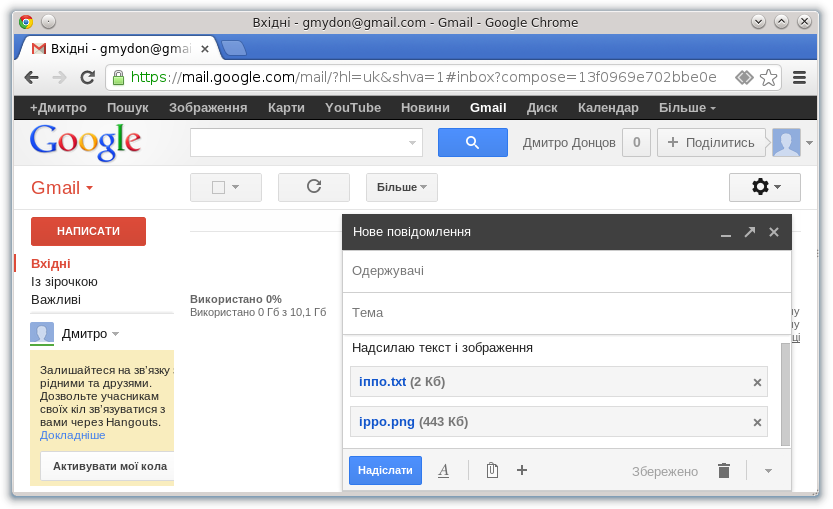Bookmark the page with the star icon
This screenshot has width=833, height=509.
(768, 78)
